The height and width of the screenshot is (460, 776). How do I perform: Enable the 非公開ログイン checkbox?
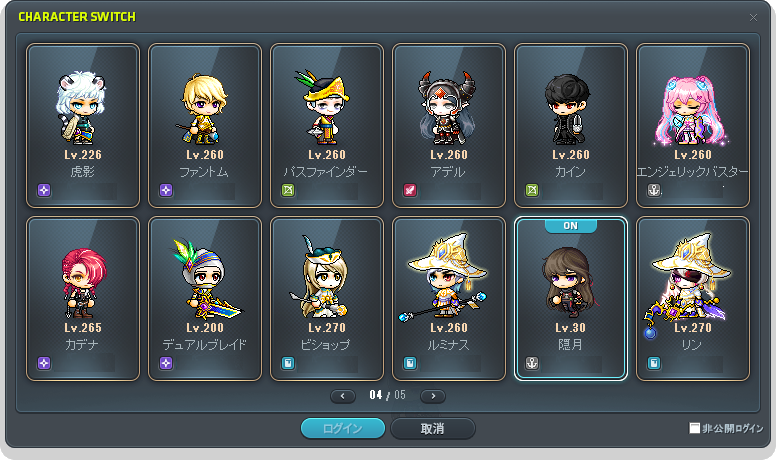tap(695, 428)
